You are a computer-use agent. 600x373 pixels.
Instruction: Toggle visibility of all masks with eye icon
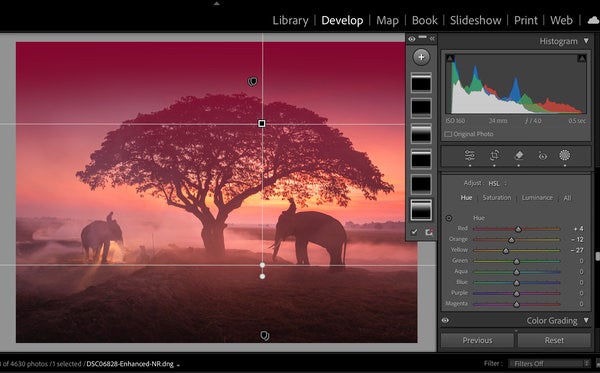411,39
